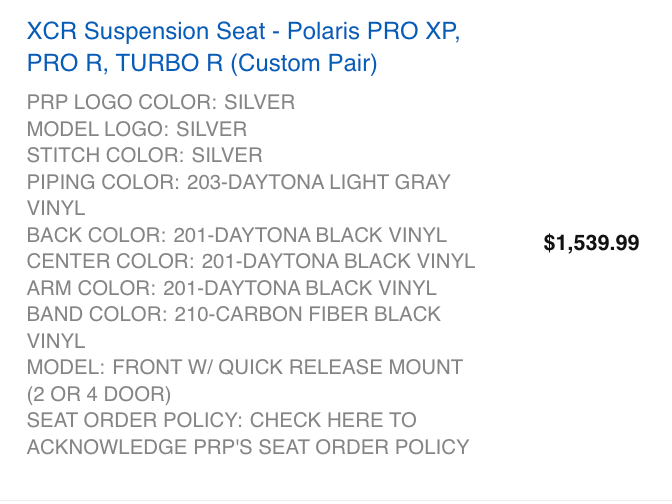
Task: Select the STITCH COLOR: SILVER line
Action: (x=144, y=155)
